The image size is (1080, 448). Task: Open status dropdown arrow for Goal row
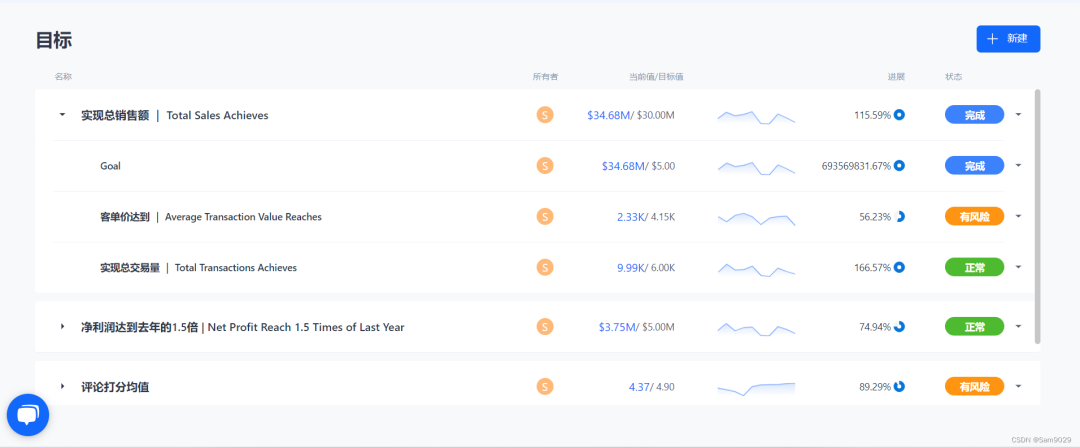point(1018,166)
